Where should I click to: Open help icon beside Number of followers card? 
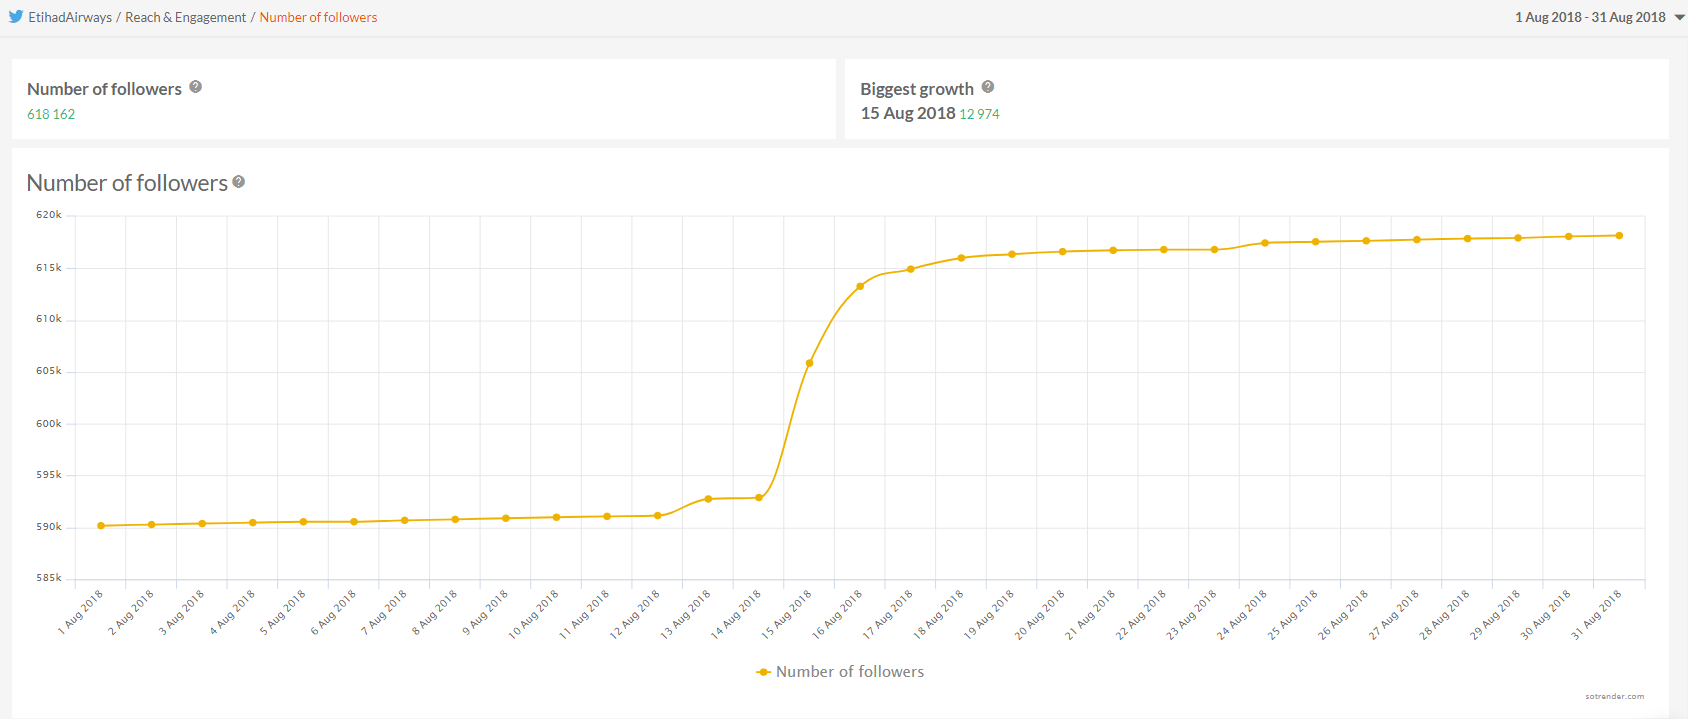click(x=196, y=87)
